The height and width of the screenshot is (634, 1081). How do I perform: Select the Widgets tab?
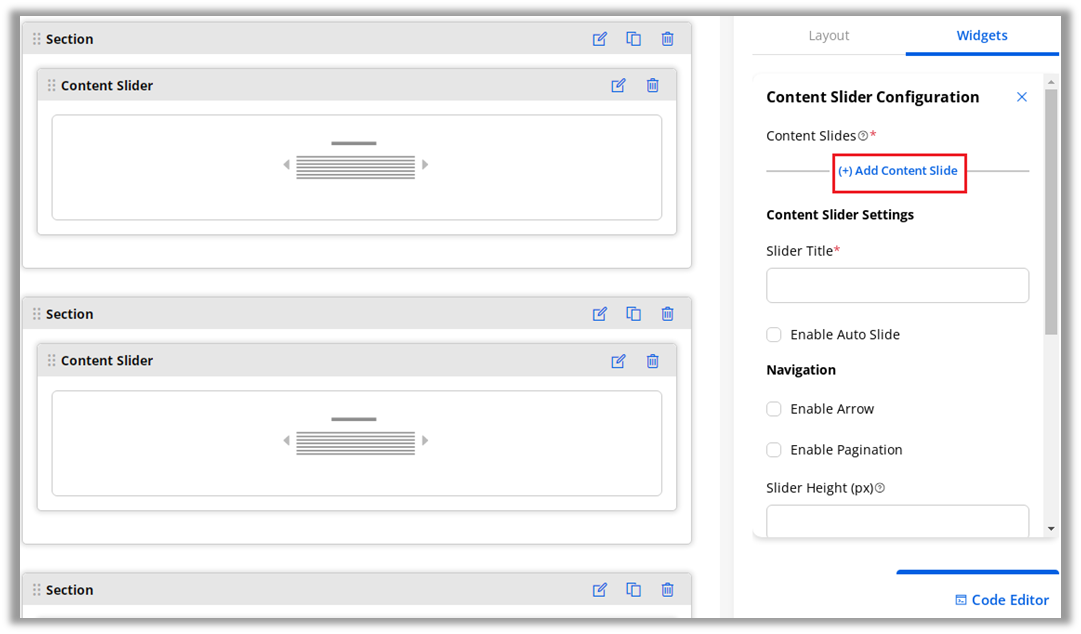click(982, 36)
